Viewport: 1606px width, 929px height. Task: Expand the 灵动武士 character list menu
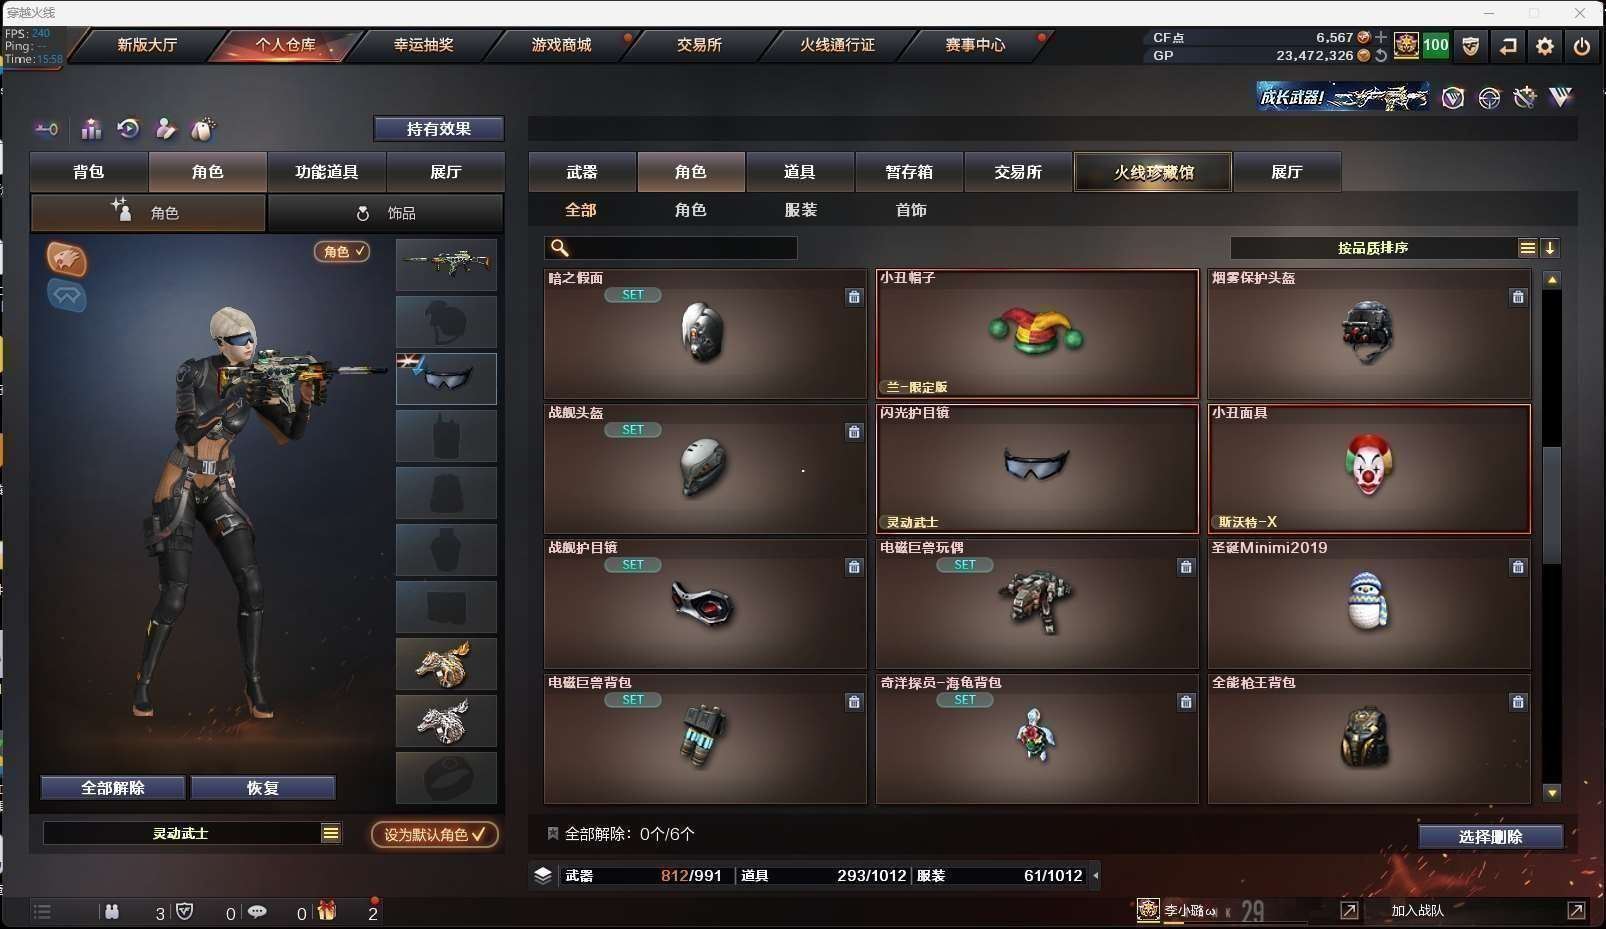tap(331, 833)
